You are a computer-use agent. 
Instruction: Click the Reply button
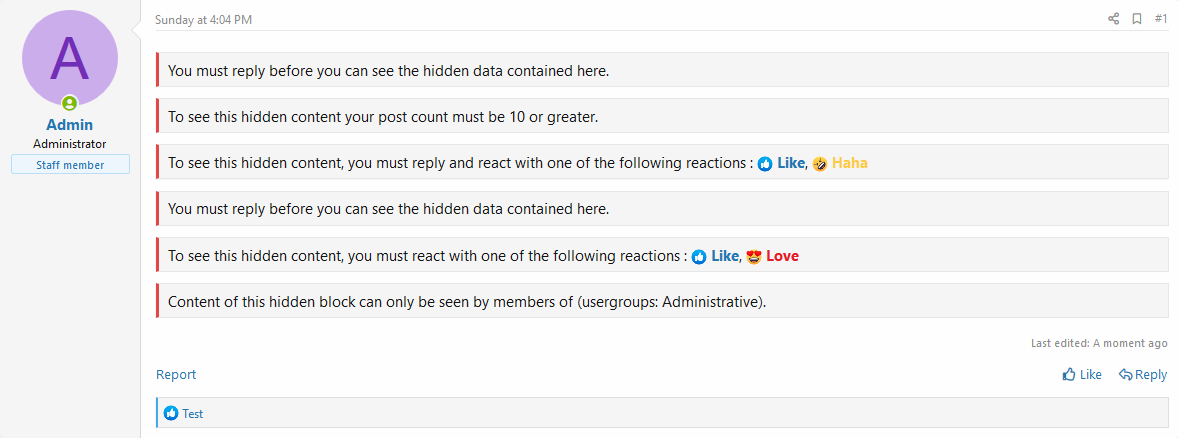[1143, 375]
